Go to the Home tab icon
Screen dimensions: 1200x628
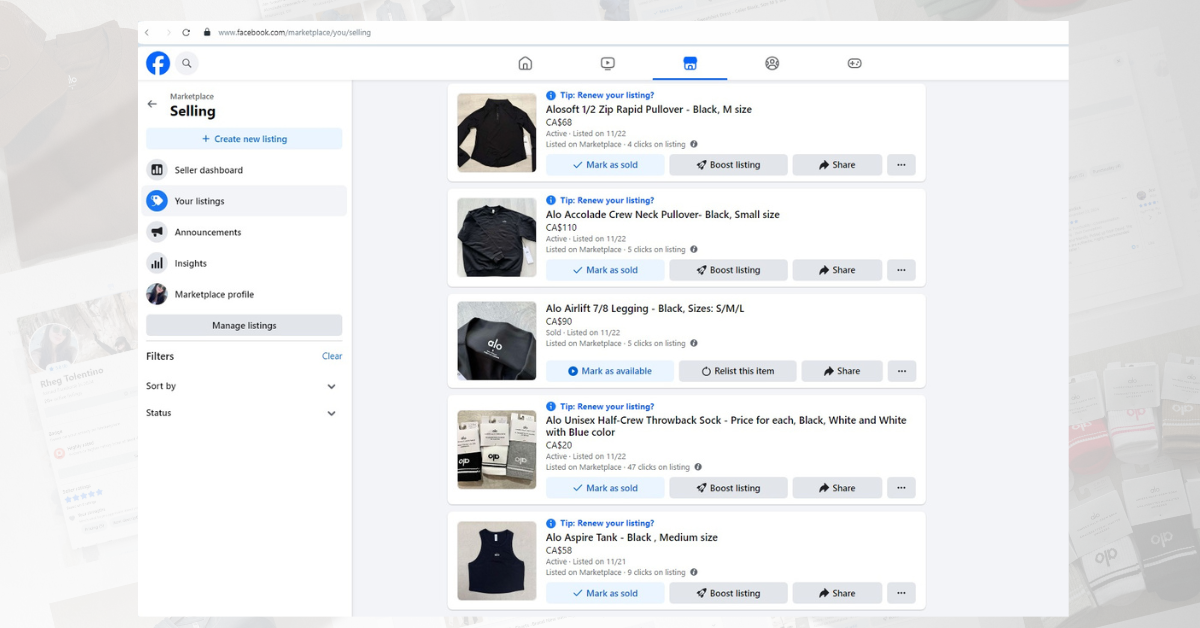pyautogui.click(x=525, y=63)
